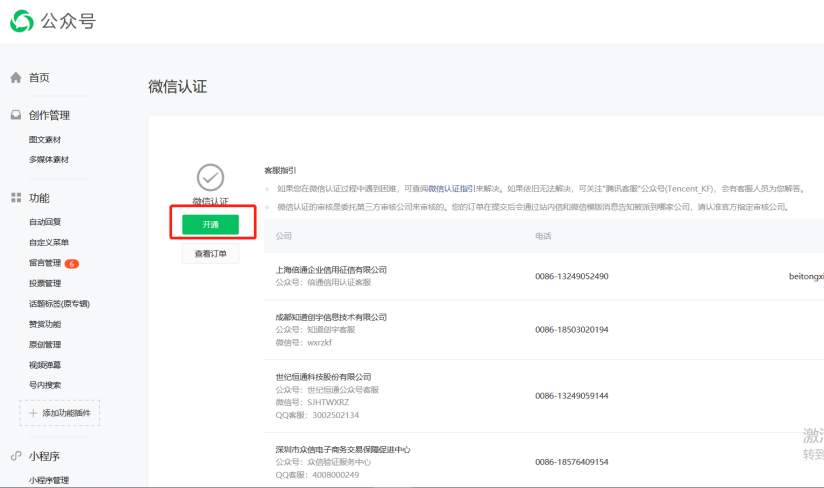The image size is (824, 488).
Task: Click the 微信认证 page title
Action: [x=178, y=87]
